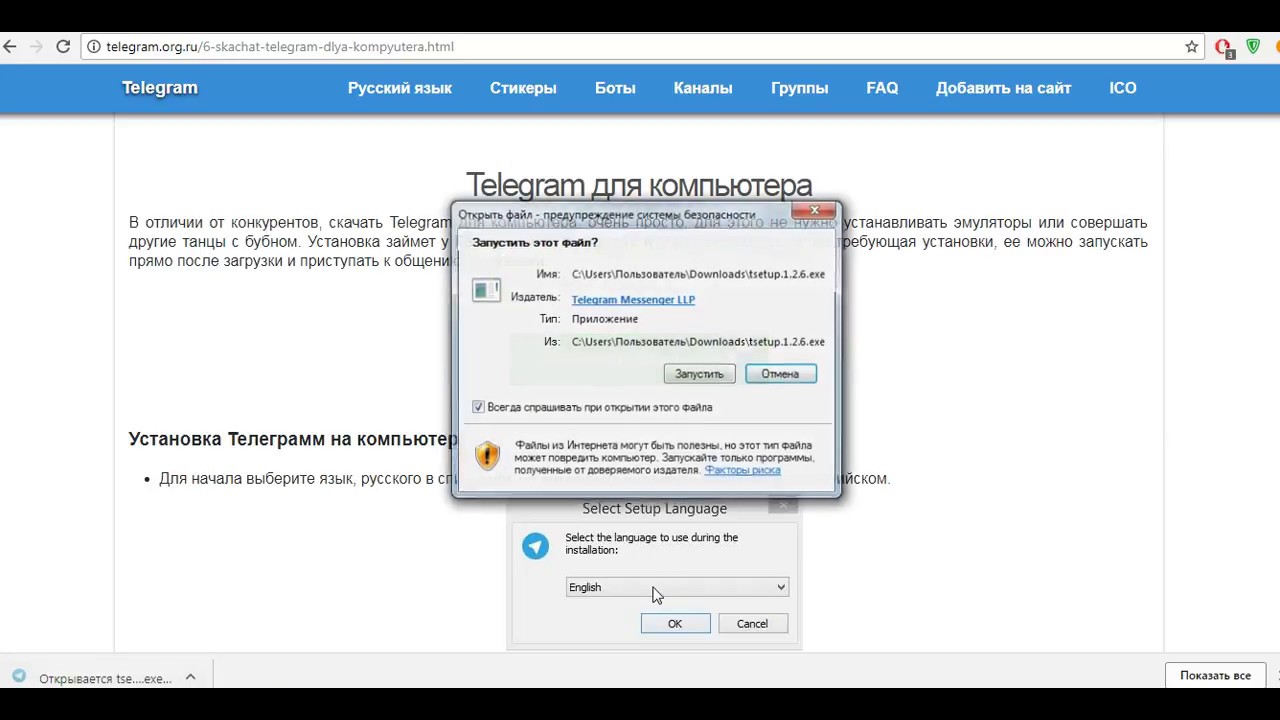1280x720 pixels.
Task: Bookmark this page with the star icon
Action: point(1191,46)
